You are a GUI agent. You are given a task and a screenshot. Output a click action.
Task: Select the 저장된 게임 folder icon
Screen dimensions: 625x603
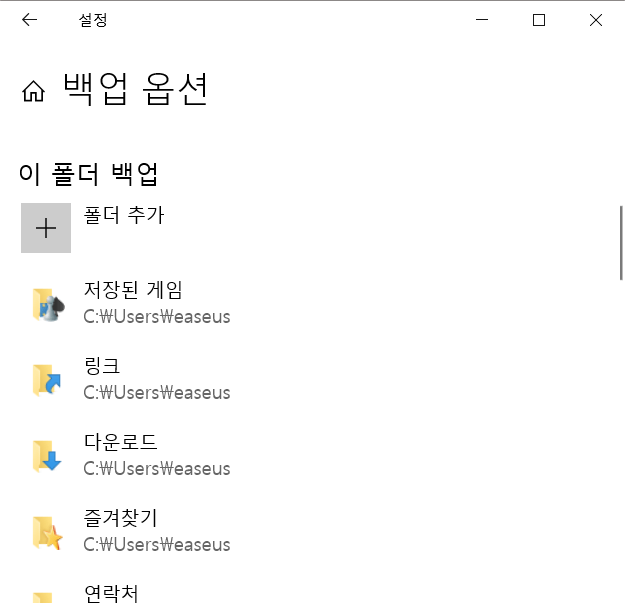(48, 304)
